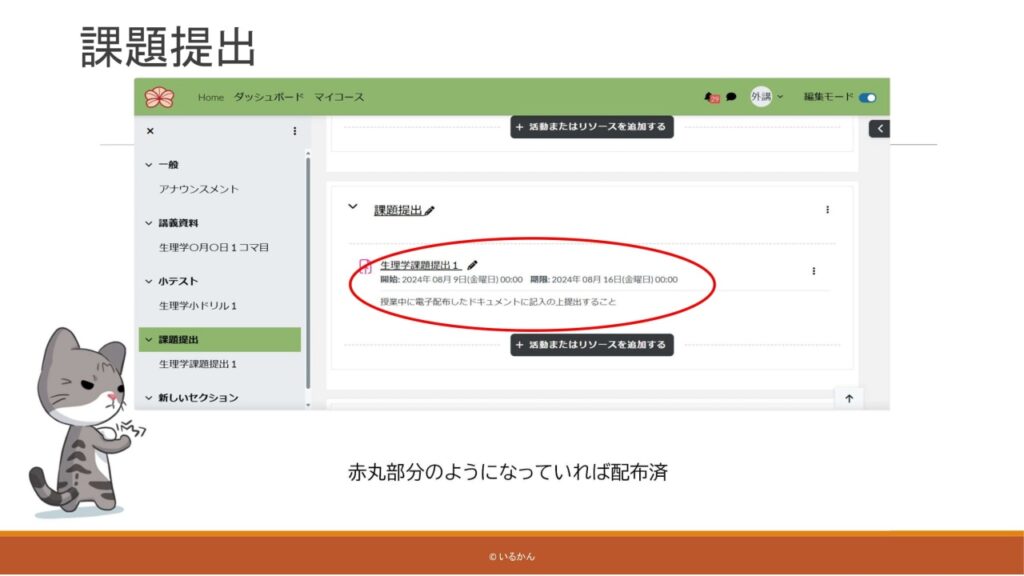
Task: Click the scroll-to-top arrow button
Action: coord(849,398)
